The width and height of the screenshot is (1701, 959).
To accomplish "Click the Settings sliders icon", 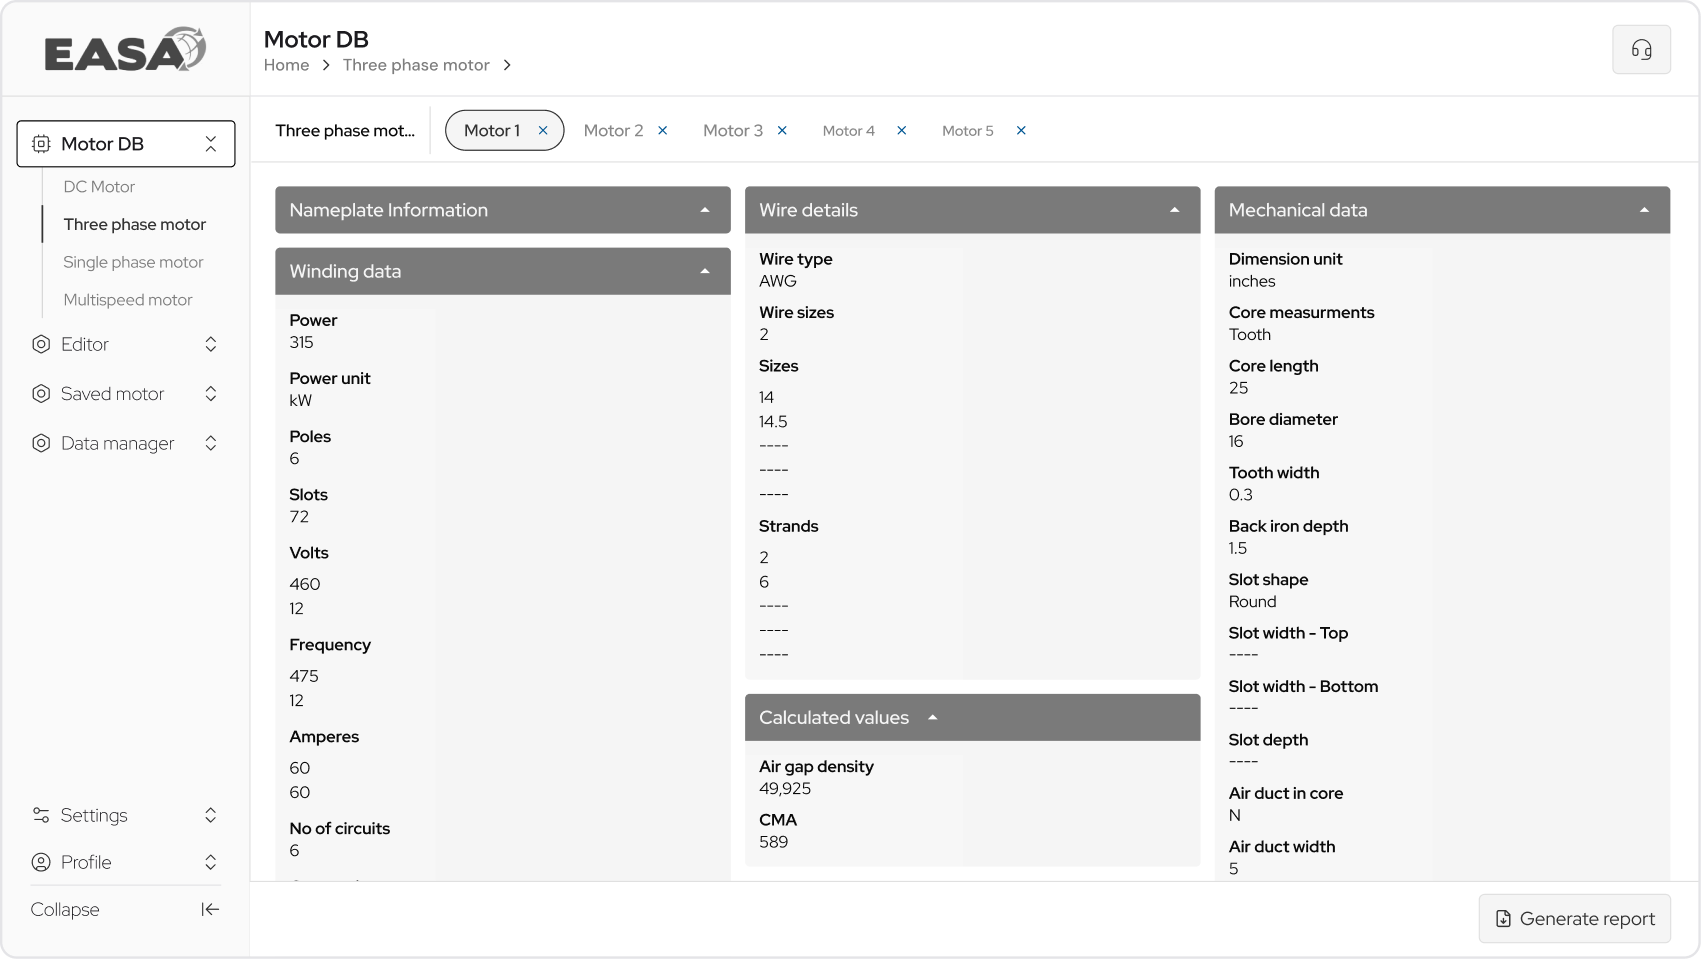I will point(41,815).
